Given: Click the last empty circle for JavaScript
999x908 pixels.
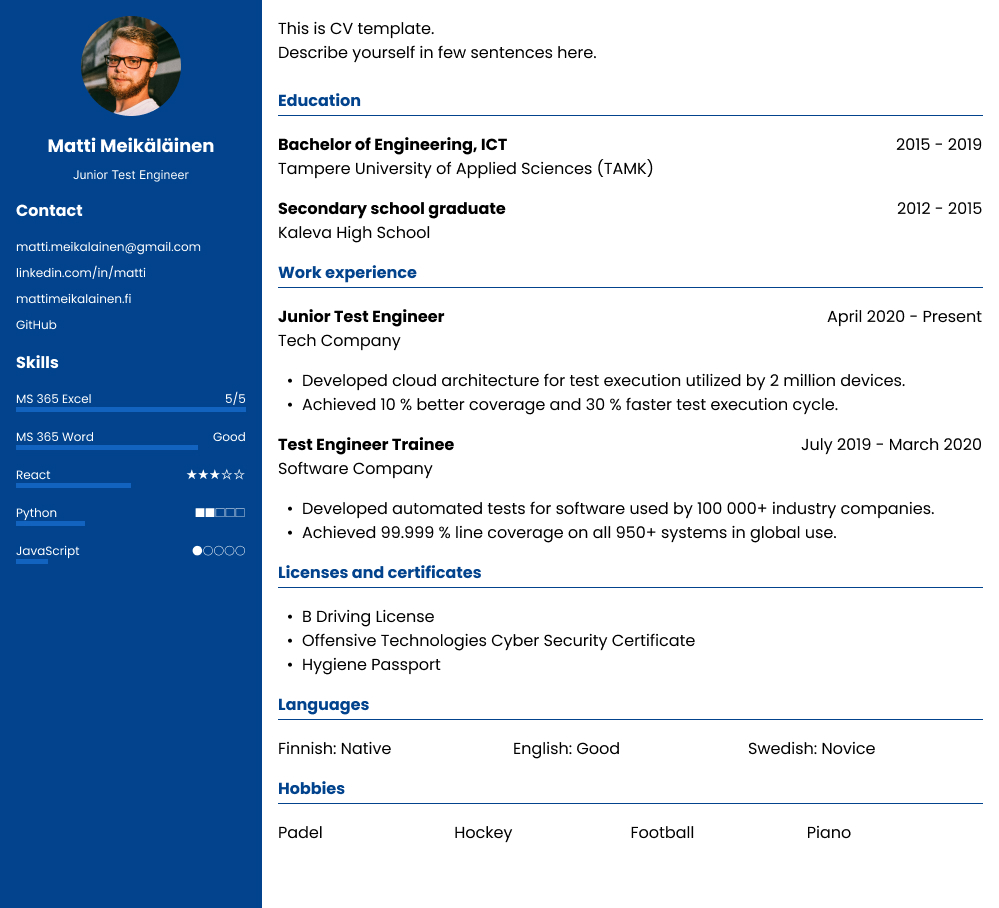Looking at the screenshot, I should (240, 550).
